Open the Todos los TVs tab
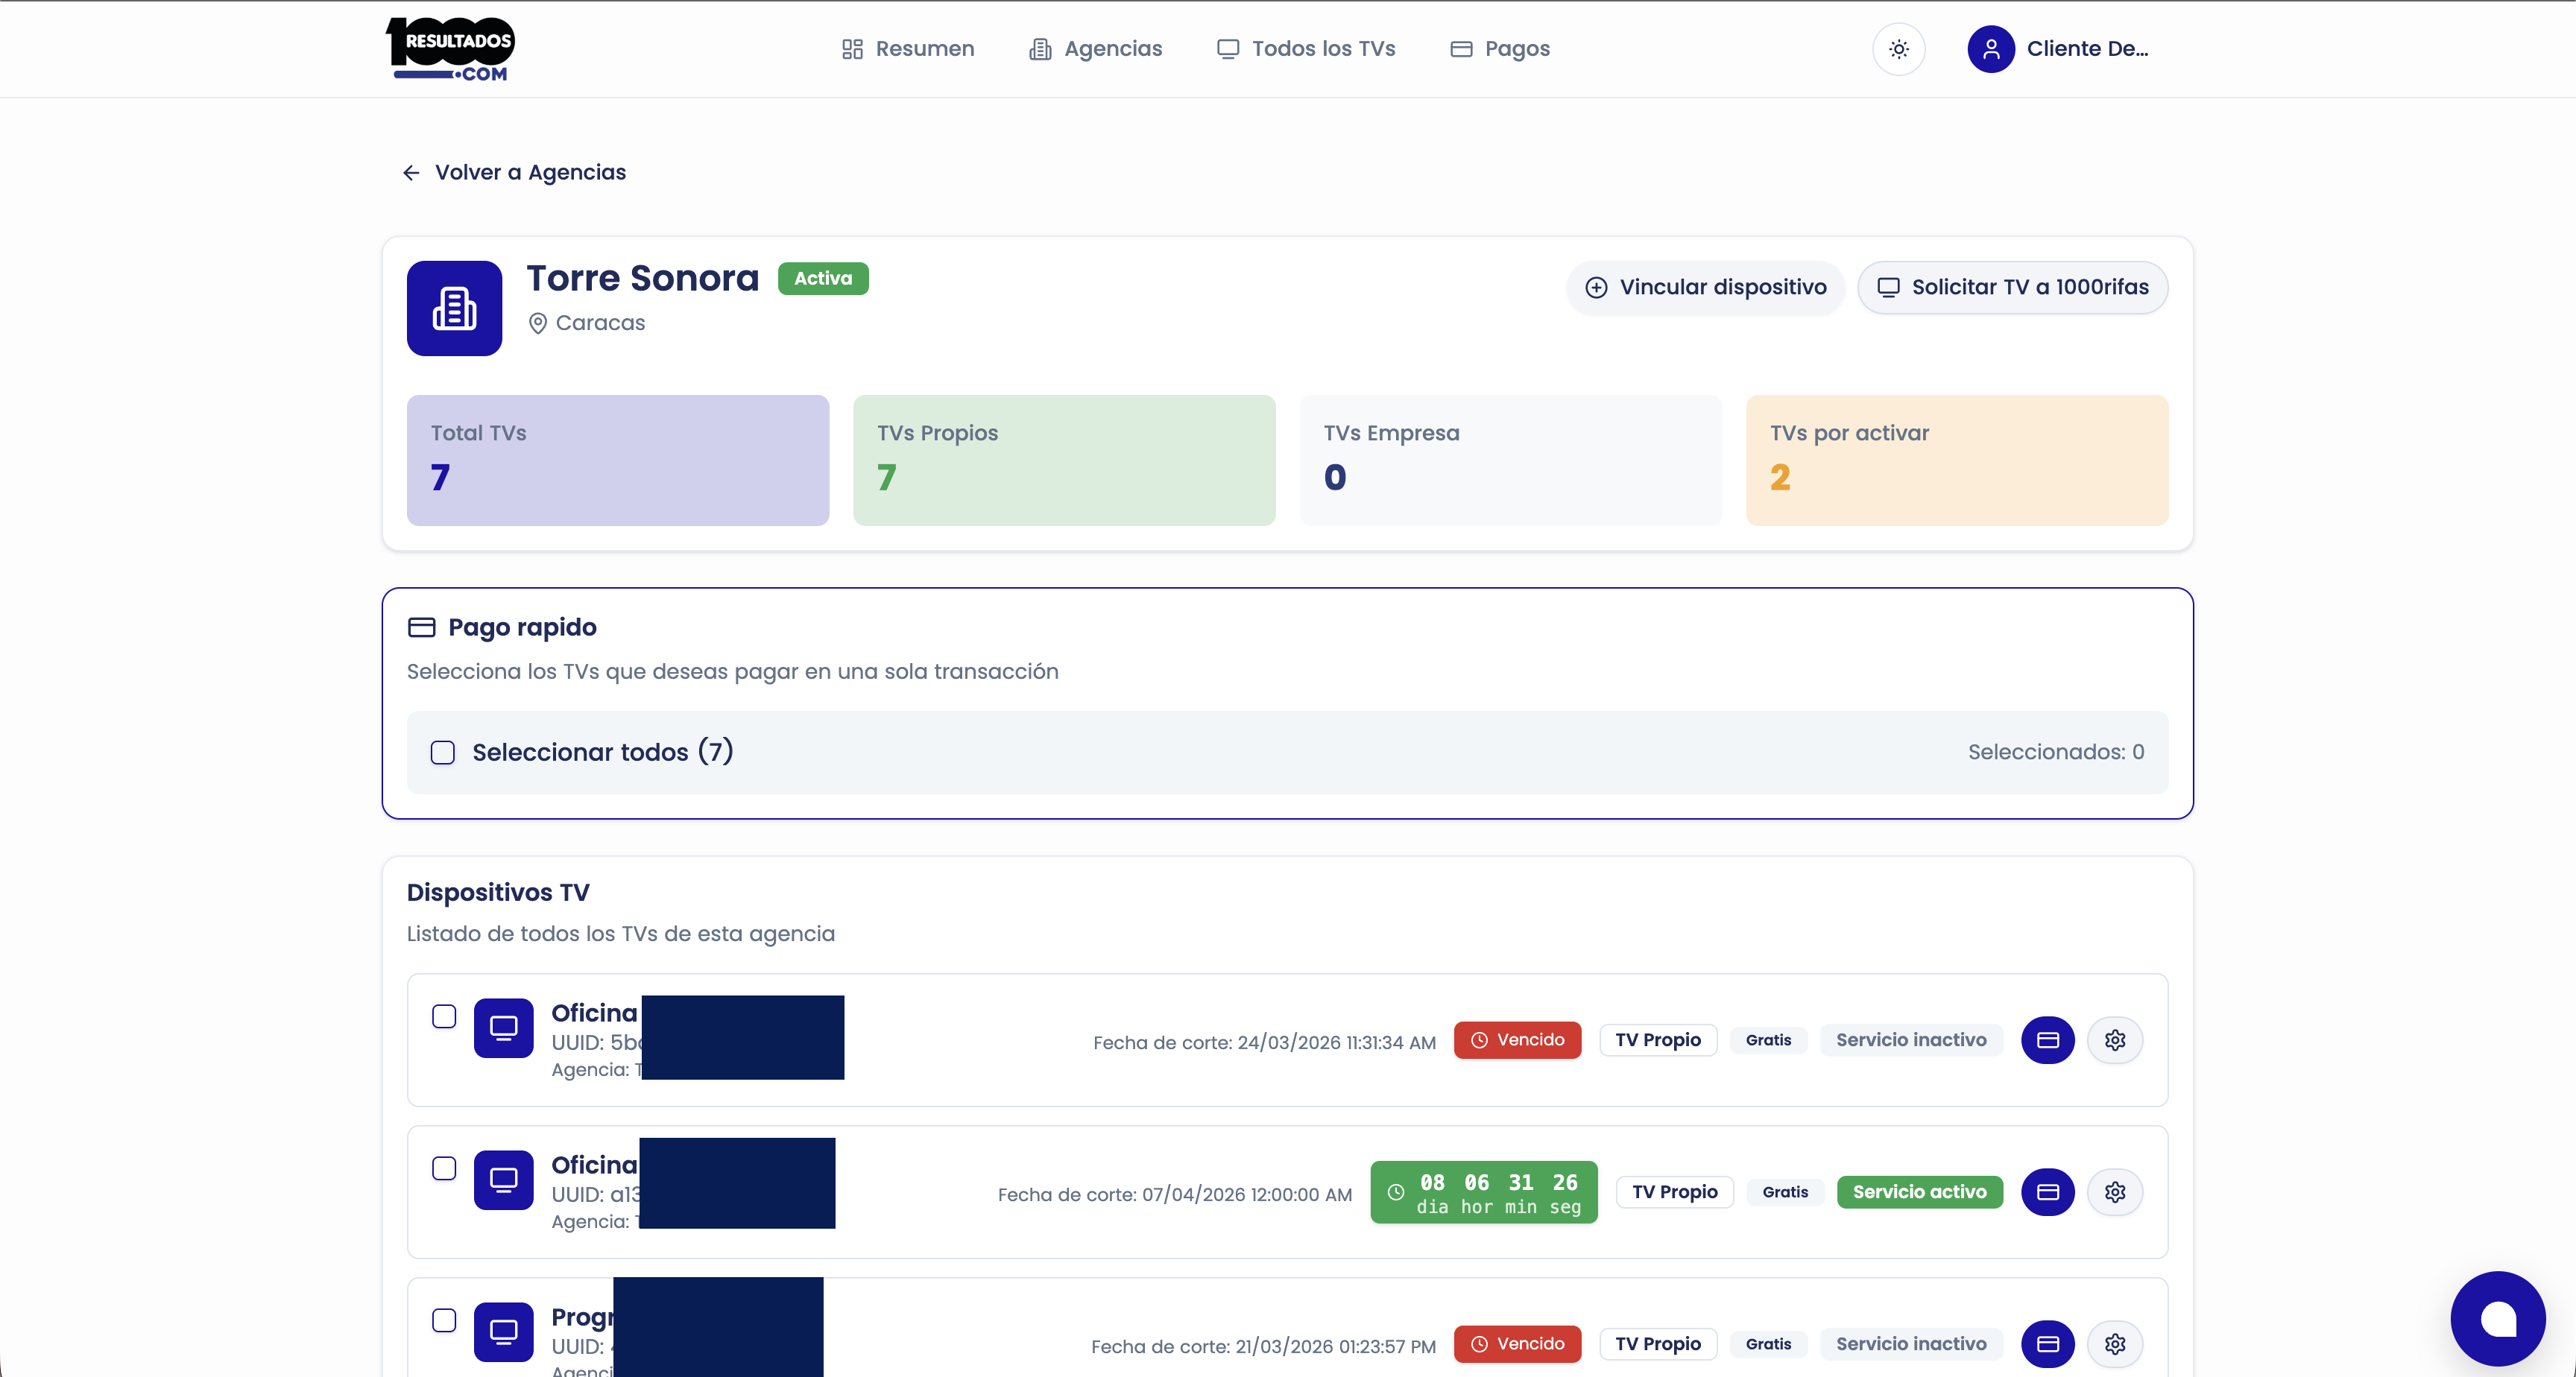2576x1377 pixels. click(1306, 49)
